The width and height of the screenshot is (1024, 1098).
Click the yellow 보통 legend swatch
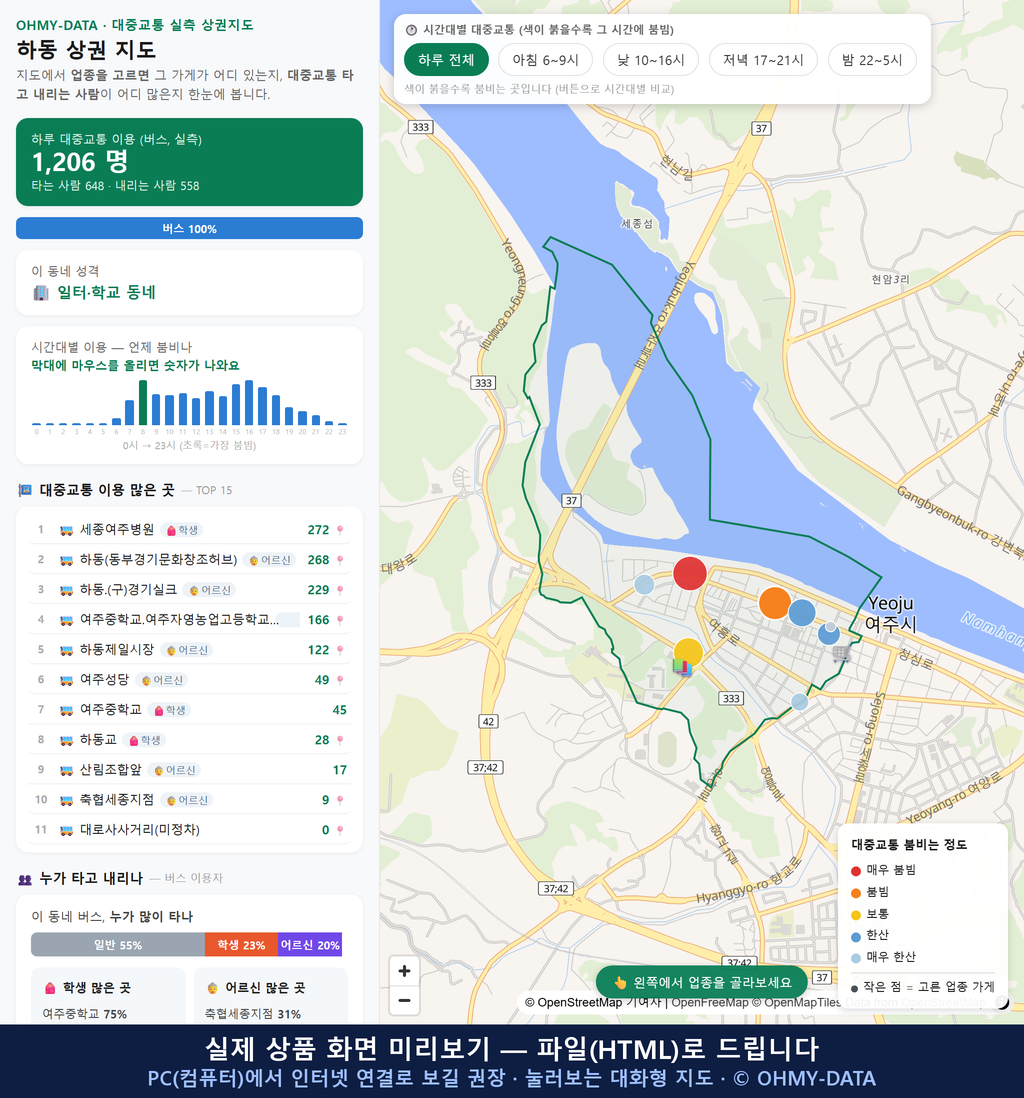coord(855,915)
